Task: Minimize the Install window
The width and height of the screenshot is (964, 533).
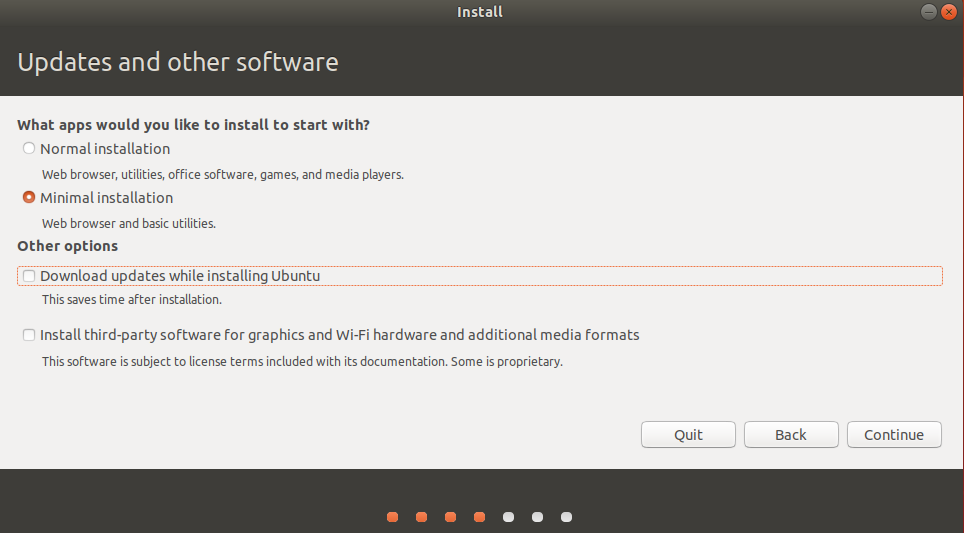Action: (928, 12)
